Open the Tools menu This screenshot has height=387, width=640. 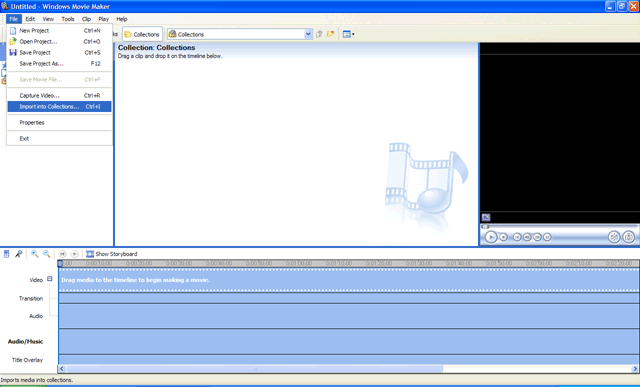[x=68, y=19]
